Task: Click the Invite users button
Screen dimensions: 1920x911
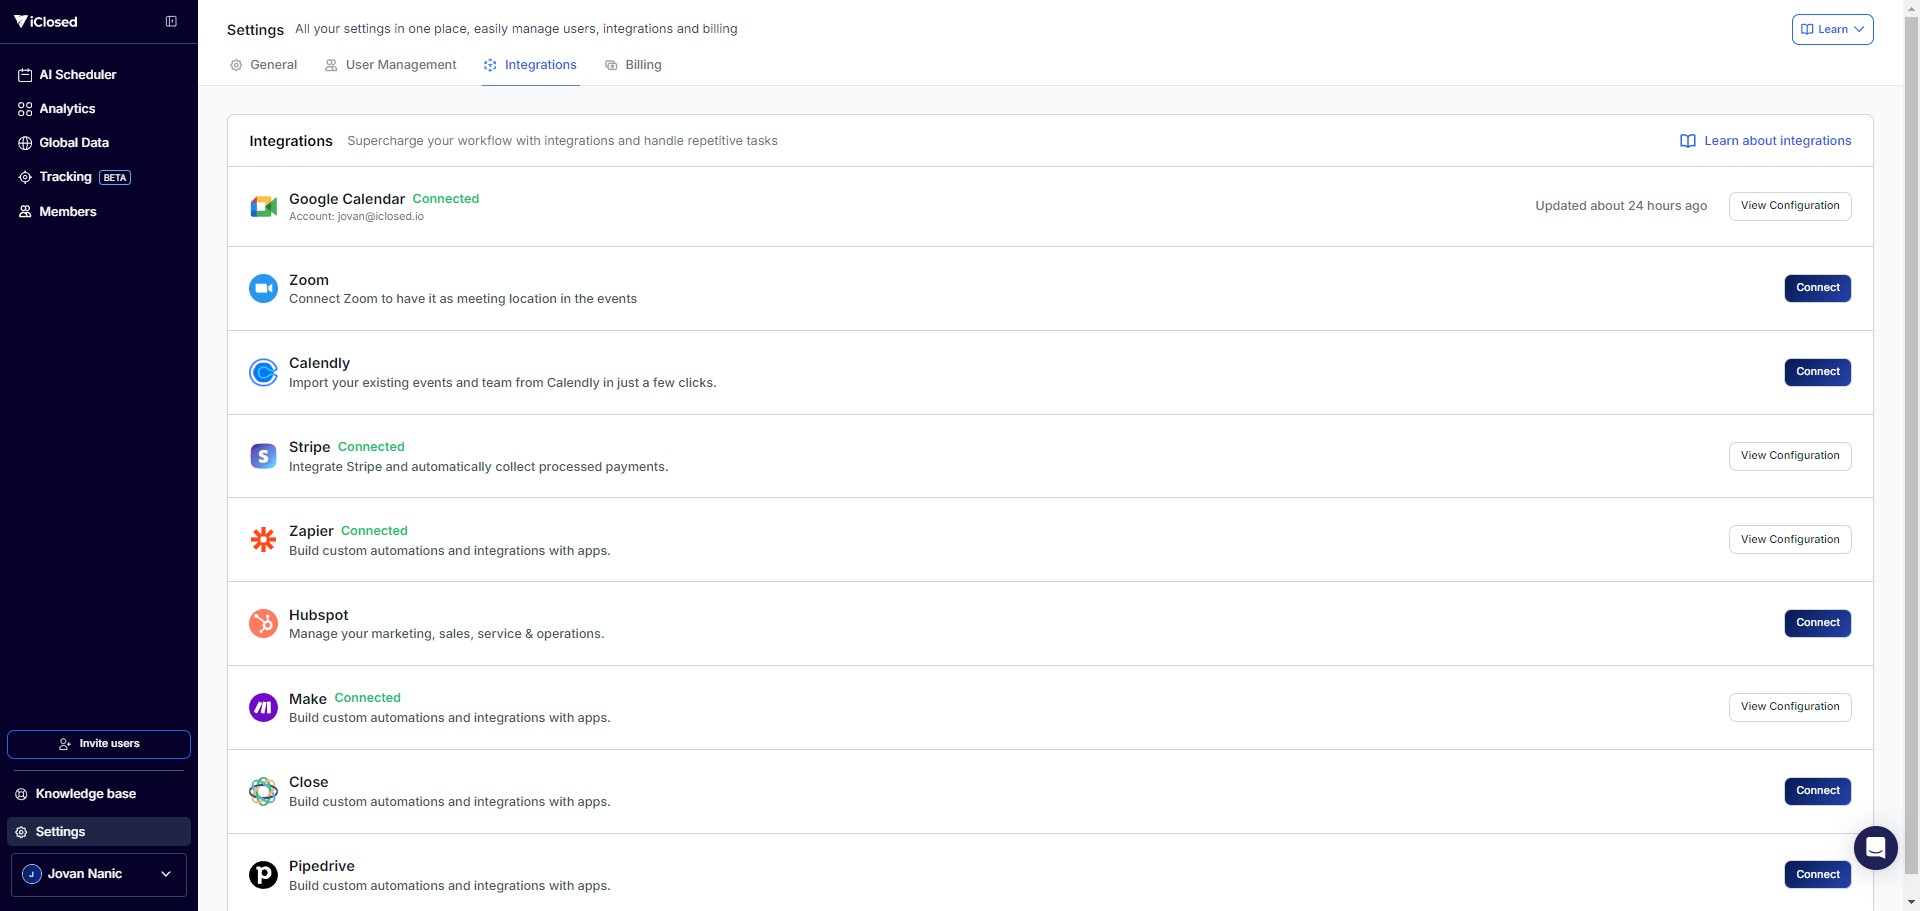Action: [99, 744]
